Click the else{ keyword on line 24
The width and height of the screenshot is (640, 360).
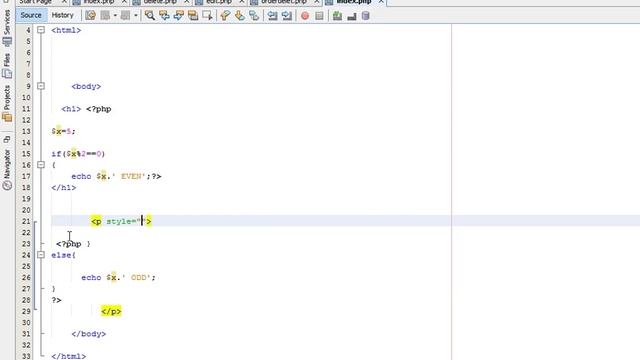tap(64, 255)
